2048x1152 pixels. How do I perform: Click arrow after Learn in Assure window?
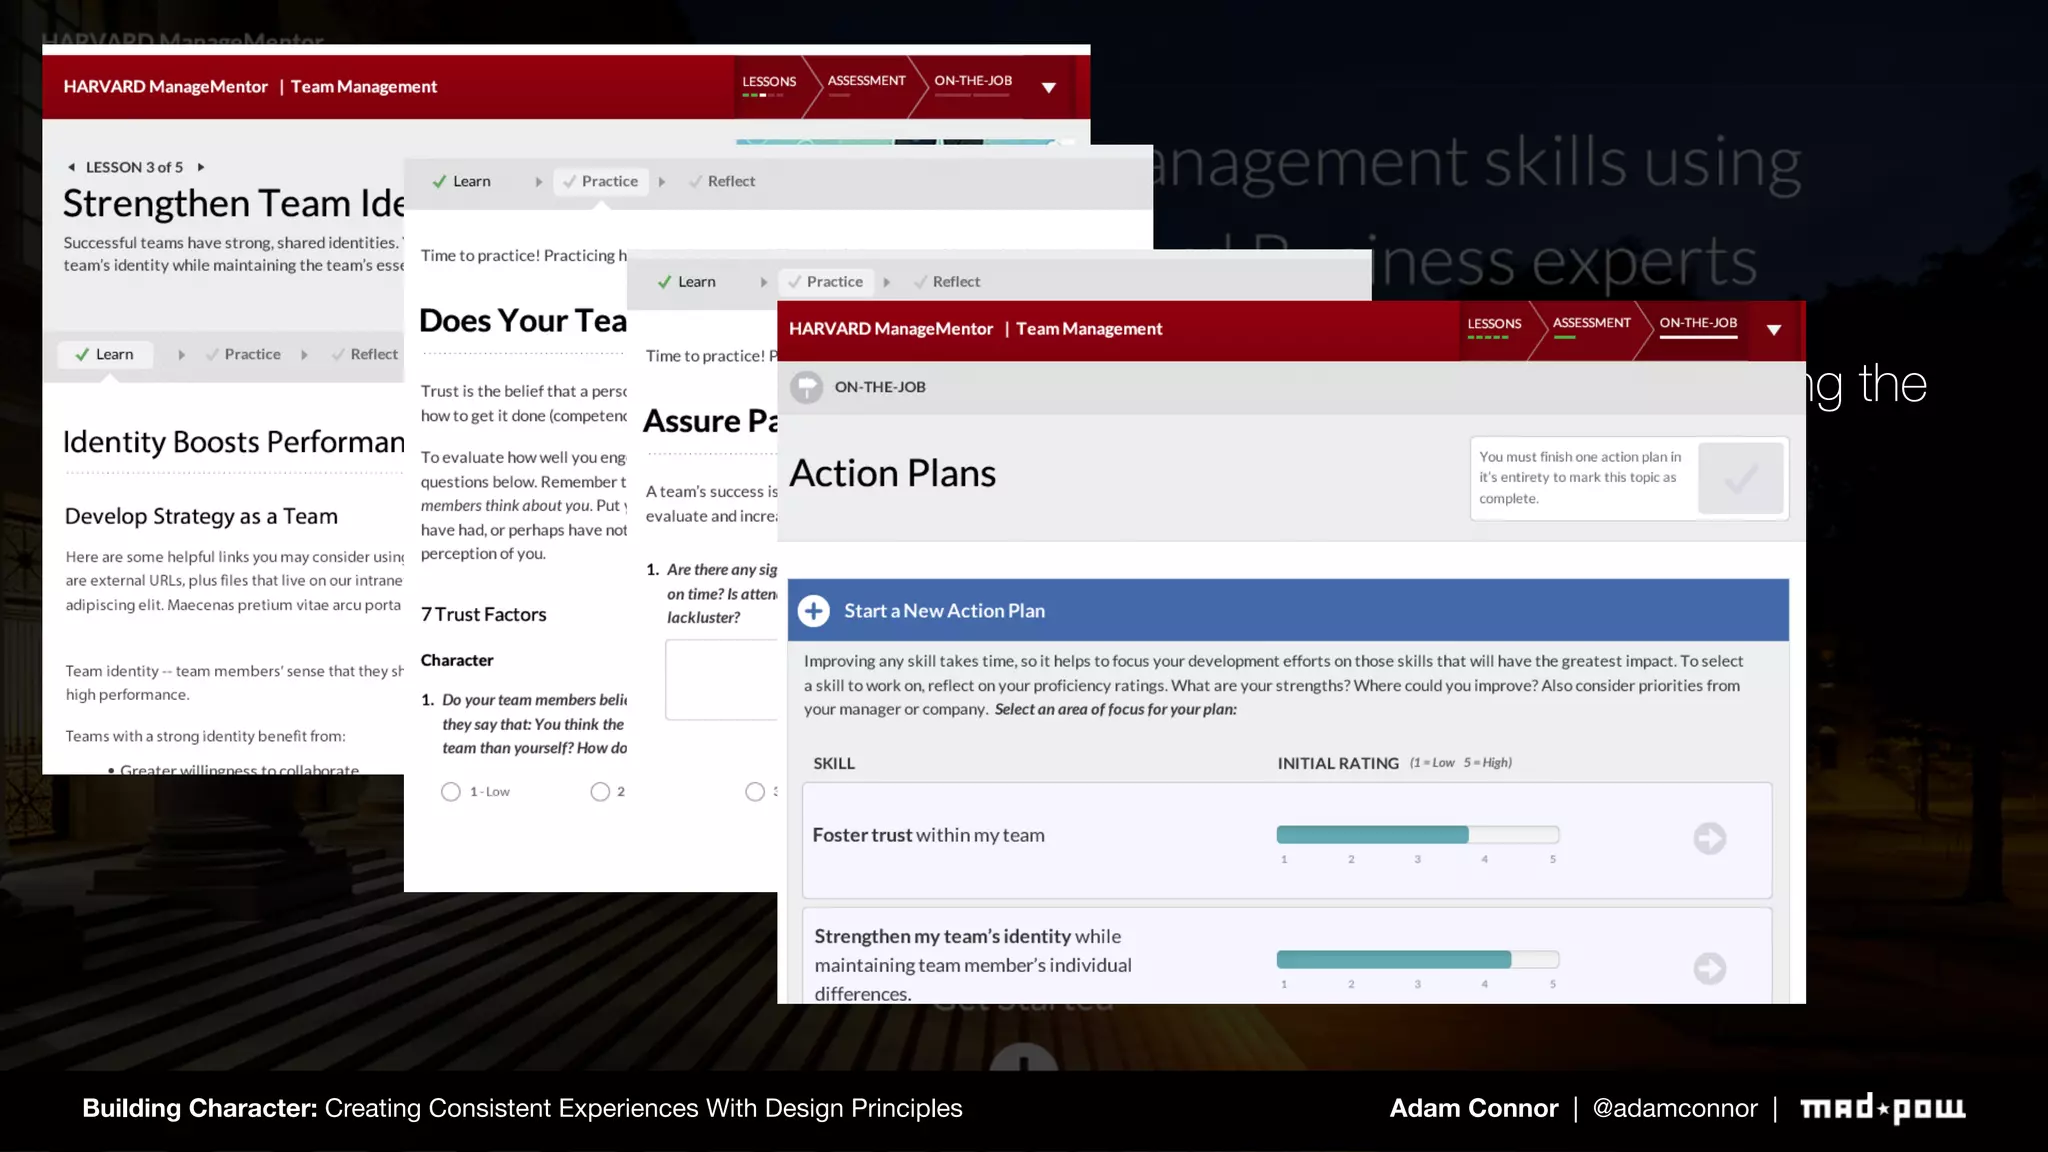pos(763,283)
